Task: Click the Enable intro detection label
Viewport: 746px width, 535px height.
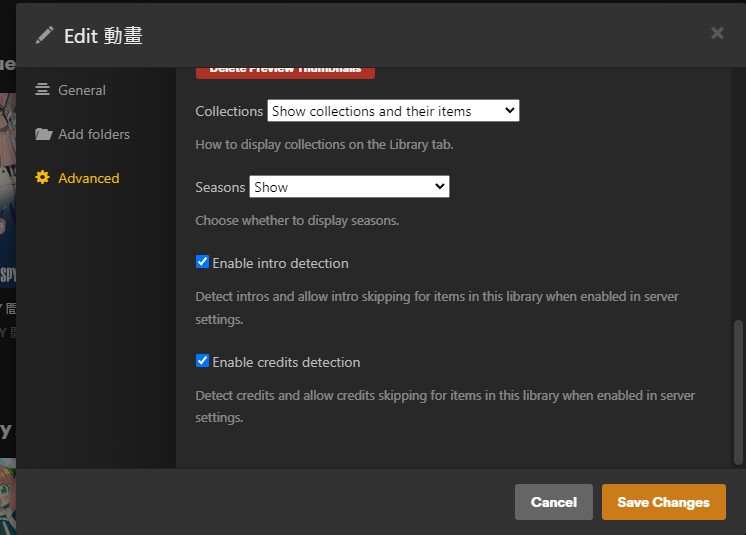Action: click(x=280, y=263)
